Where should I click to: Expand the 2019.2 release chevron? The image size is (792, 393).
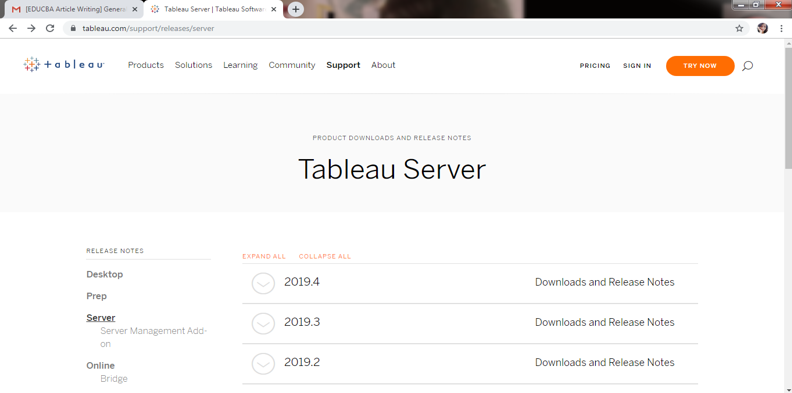coord(263,364)
